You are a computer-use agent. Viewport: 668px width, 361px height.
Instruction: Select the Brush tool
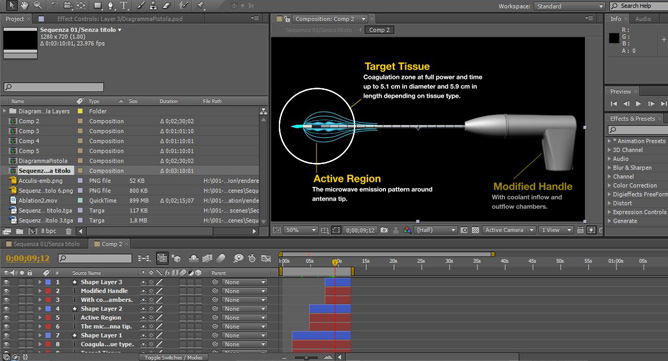(x=140, y=6)
